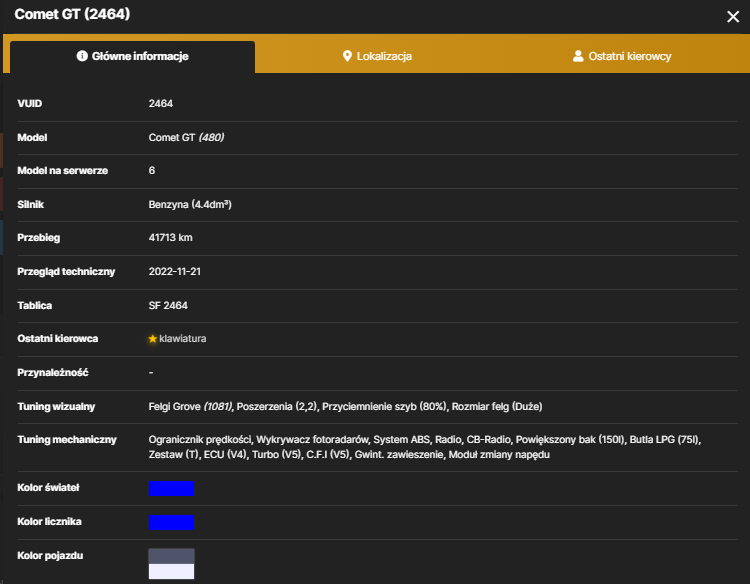The width and height of the screenshot is (750, 584).
Task: Click the map pin icon beside Lokalizacja
Action: click(347, 56)
